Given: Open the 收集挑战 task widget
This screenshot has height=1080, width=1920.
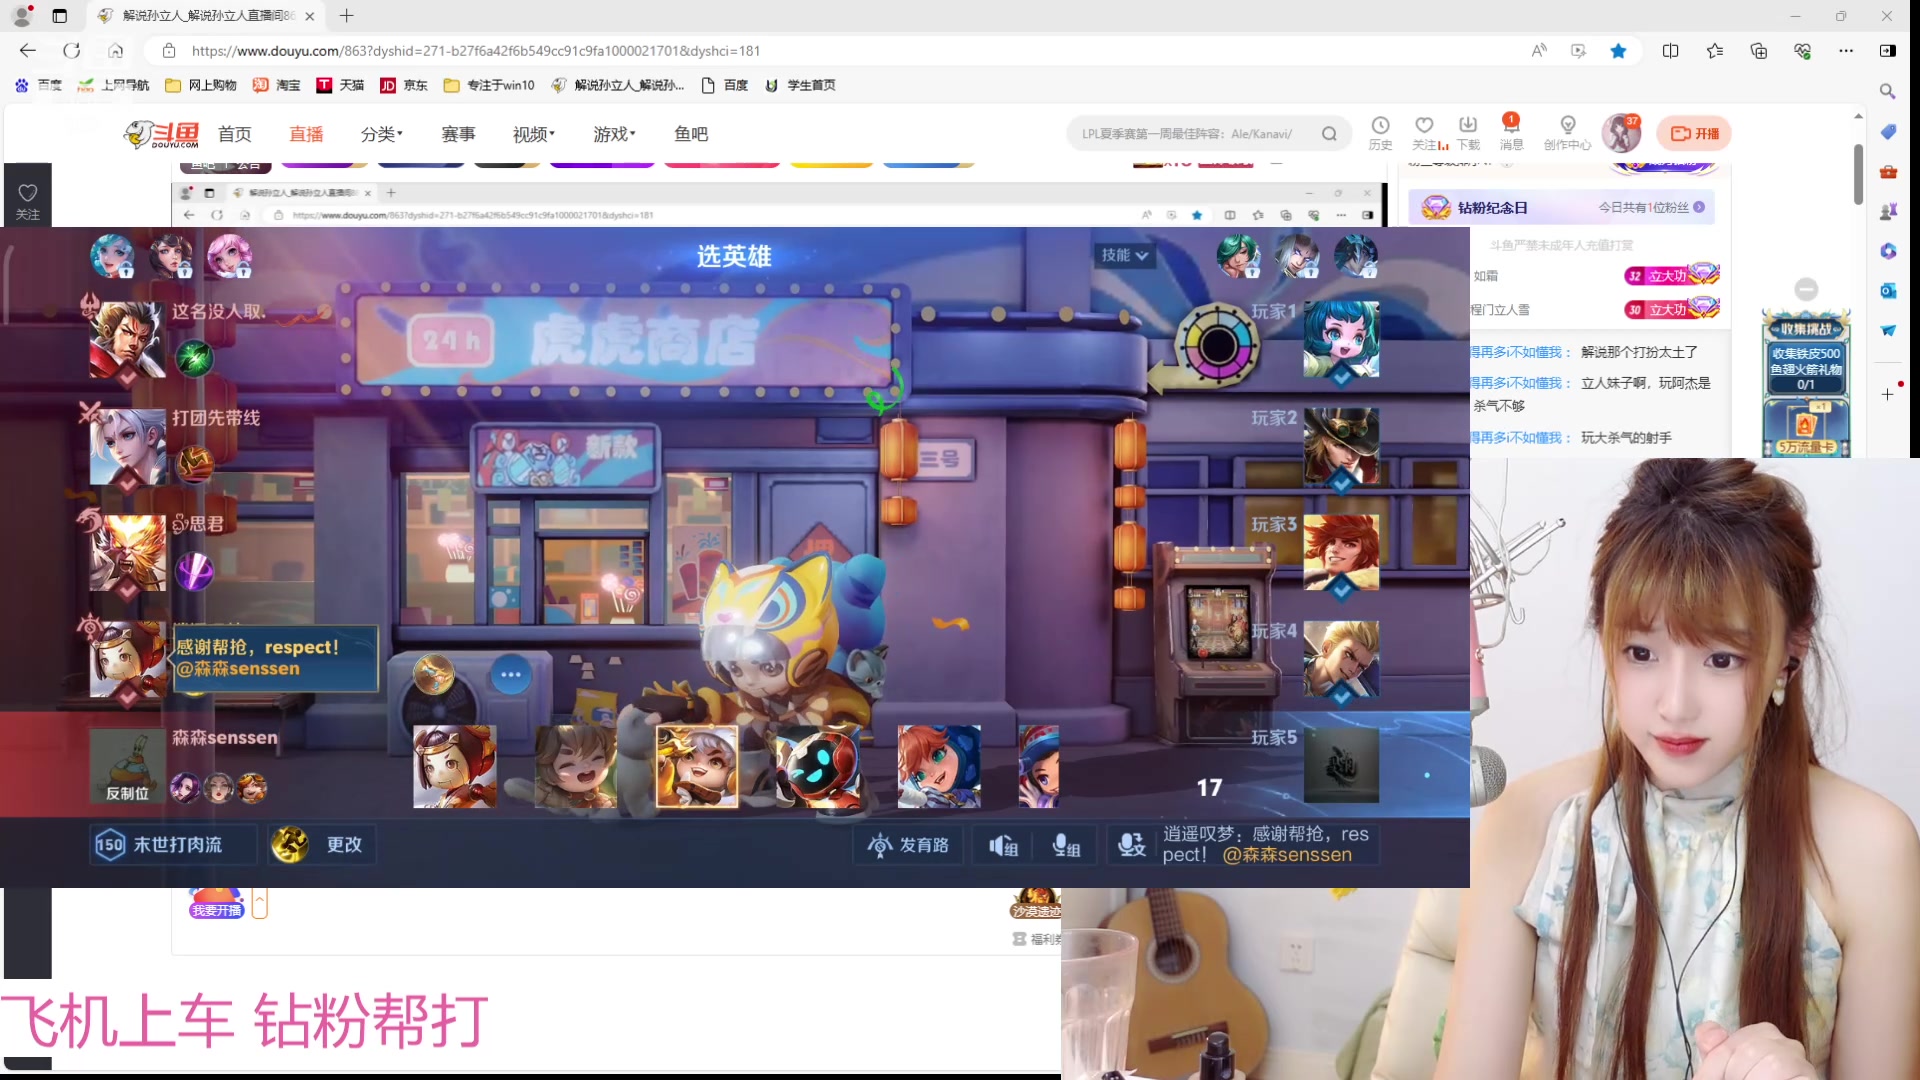Looking at the screenshot, I should pyautogui.click(x=1806, y=385).
